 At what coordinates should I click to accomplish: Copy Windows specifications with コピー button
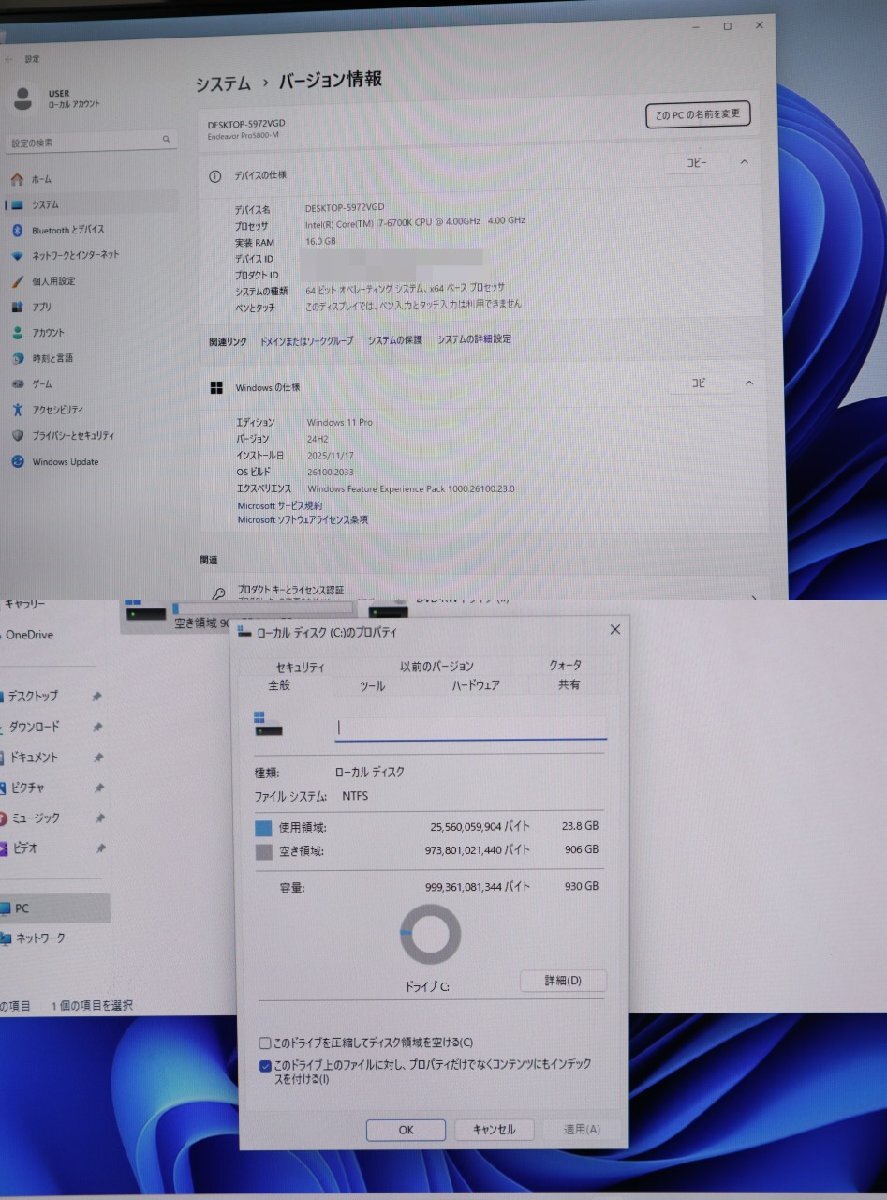[699, 383]
